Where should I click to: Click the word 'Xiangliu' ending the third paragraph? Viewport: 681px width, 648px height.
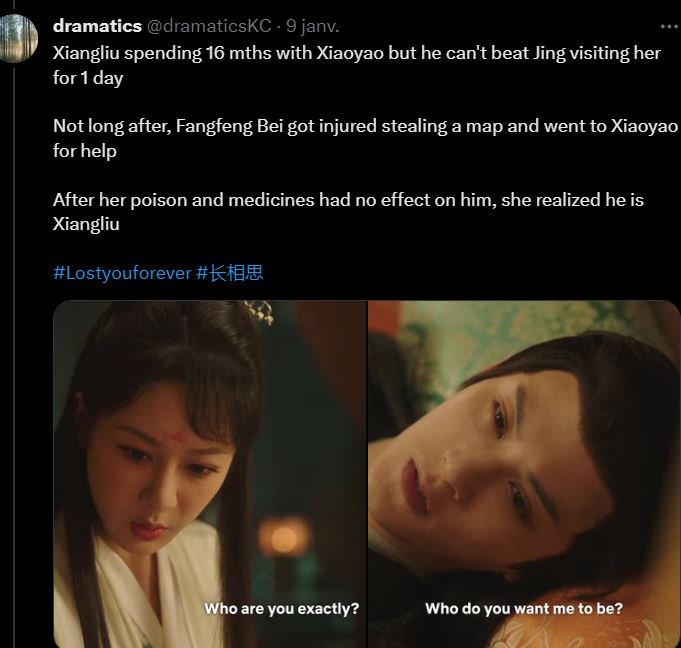(86, 224)
